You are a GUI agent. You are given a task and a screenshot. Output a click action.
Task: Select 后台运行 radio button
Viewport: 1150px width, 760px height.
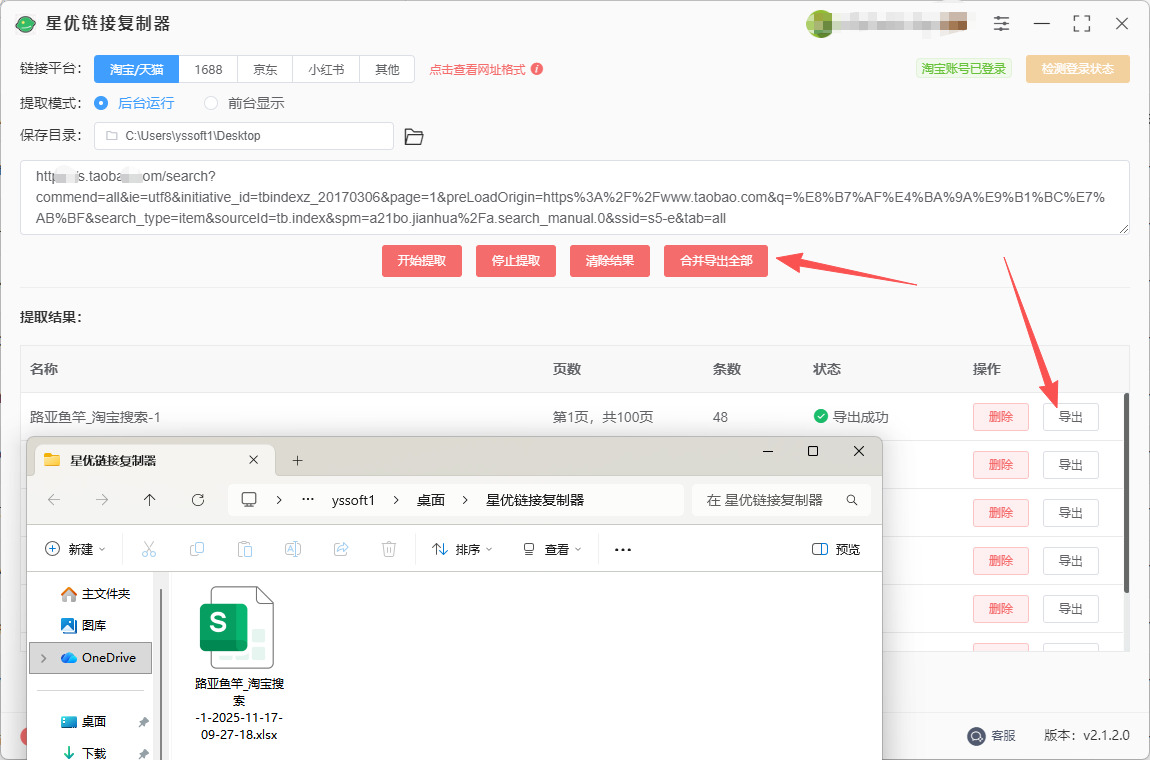[102, 103]
